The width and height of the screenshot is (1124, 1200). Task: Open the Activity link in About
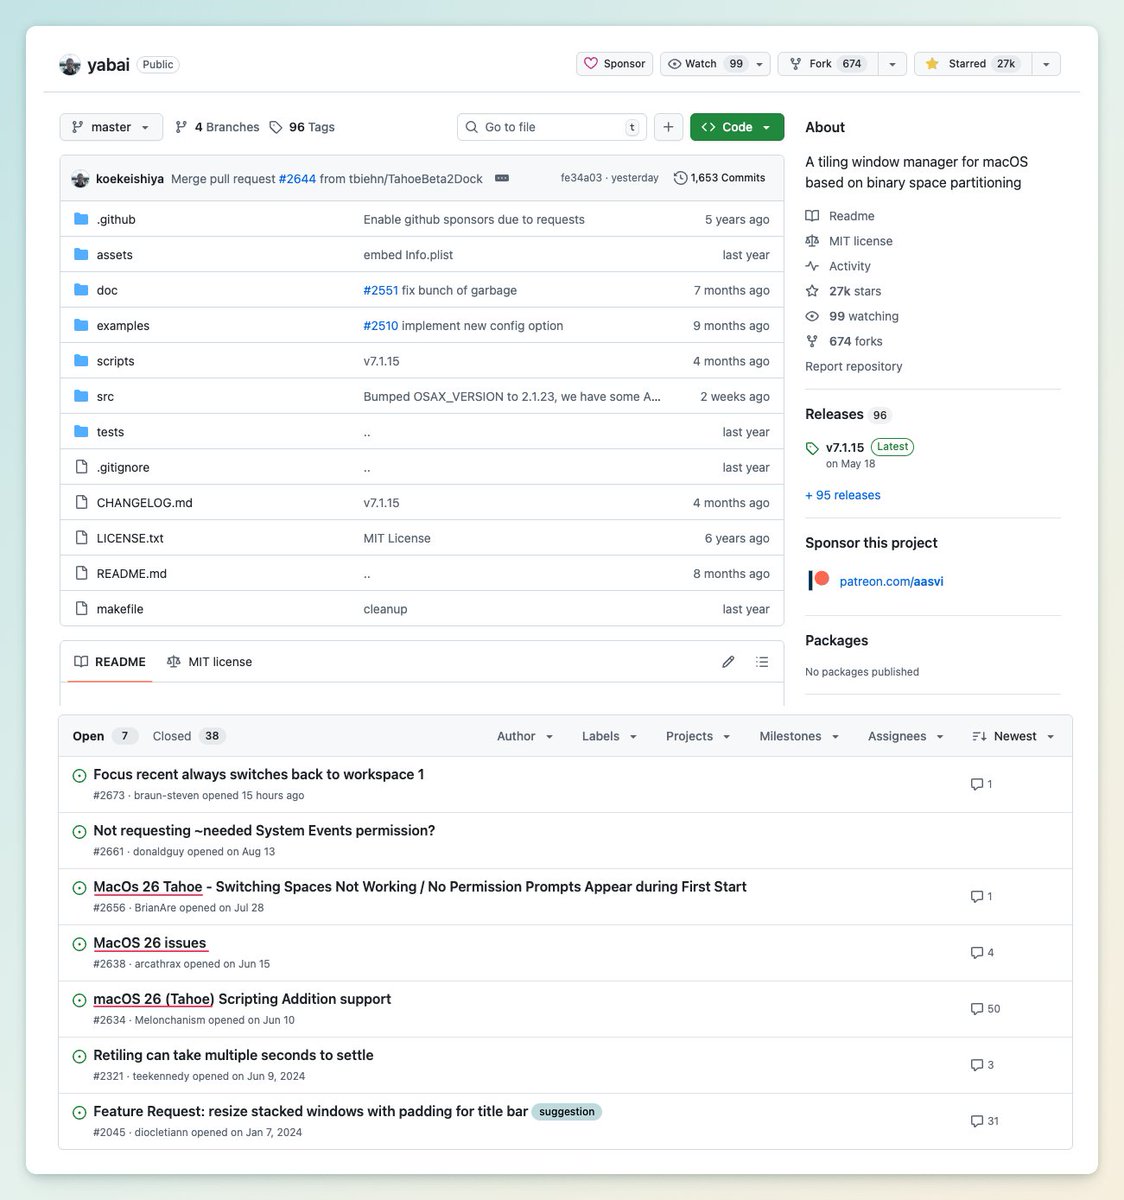coord(838,266)
